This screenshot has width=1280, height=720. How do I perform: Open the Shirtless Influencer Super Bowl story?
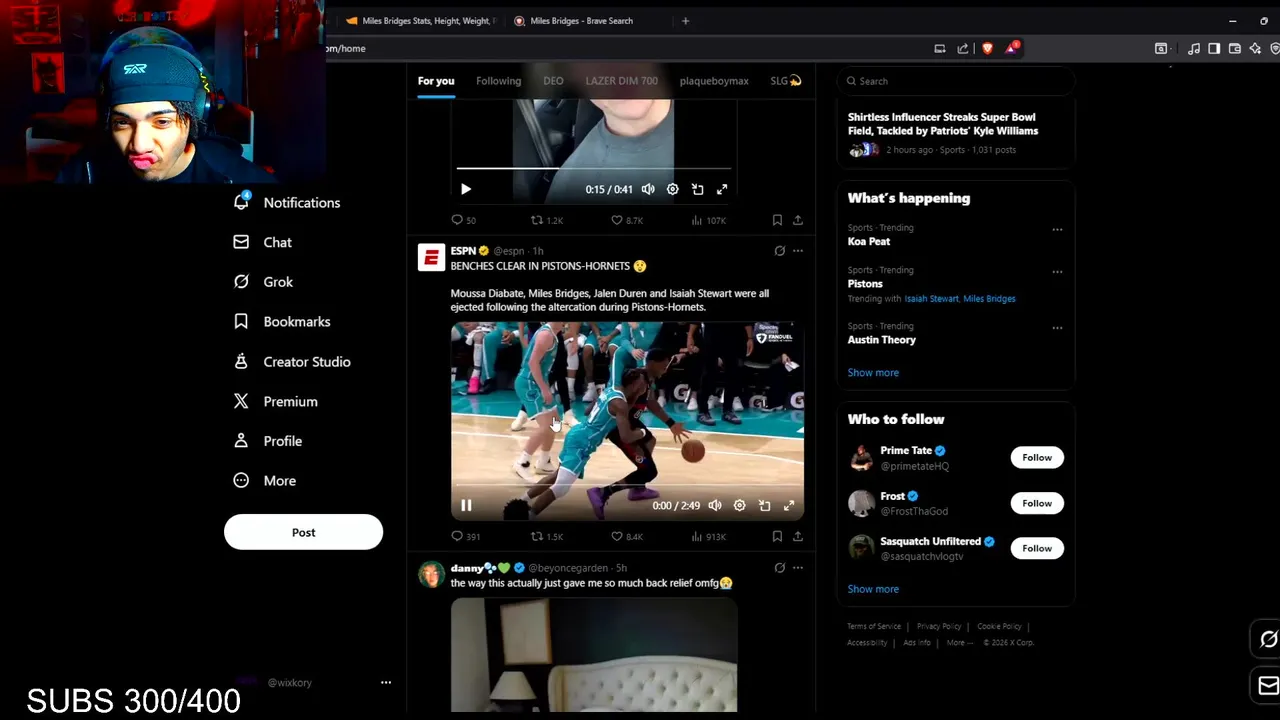click(943, 124)
